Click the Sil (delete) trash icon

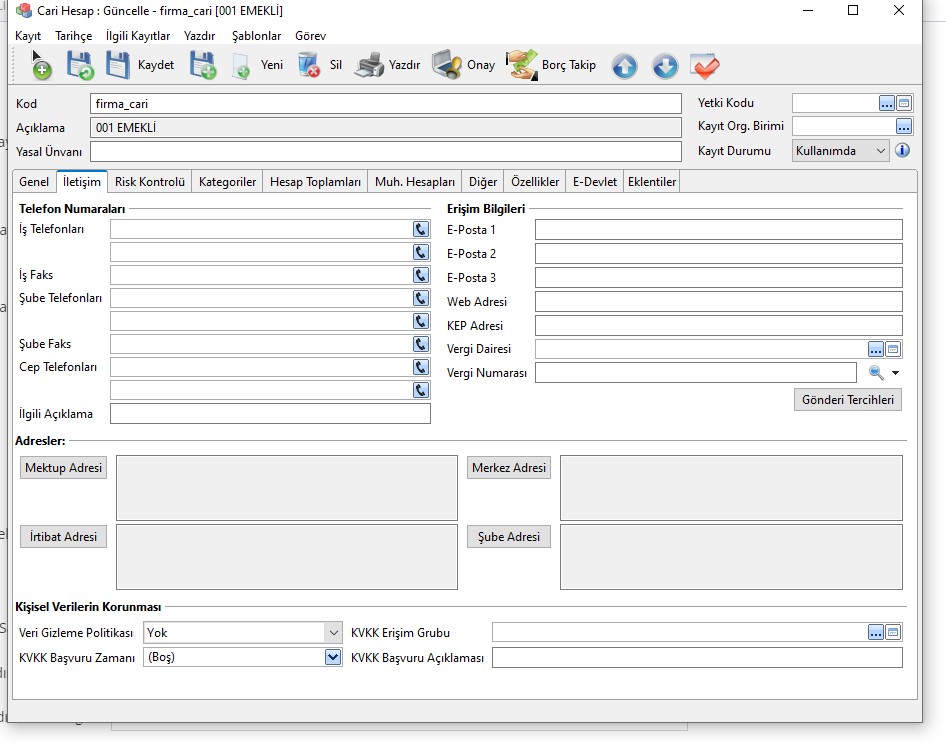pyautogui.click(x=309, y=66)
